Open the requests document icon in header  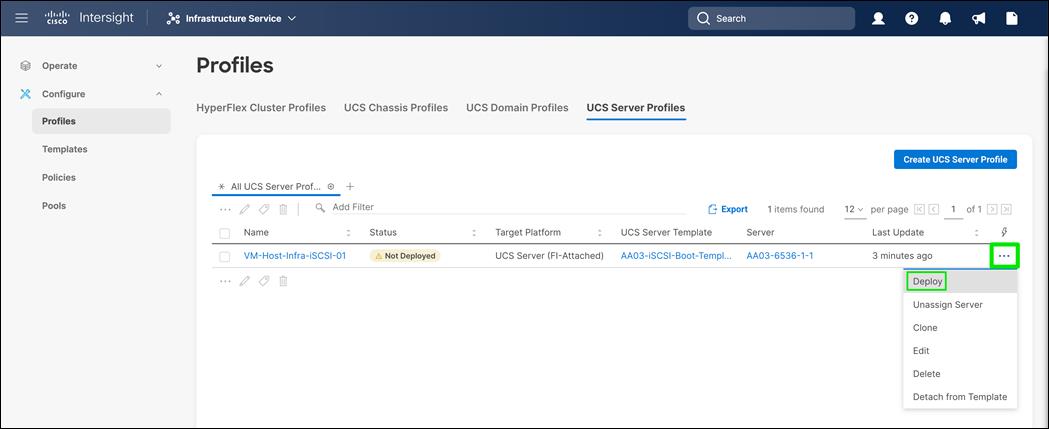pyautogui.click(x=1012, y=19)
